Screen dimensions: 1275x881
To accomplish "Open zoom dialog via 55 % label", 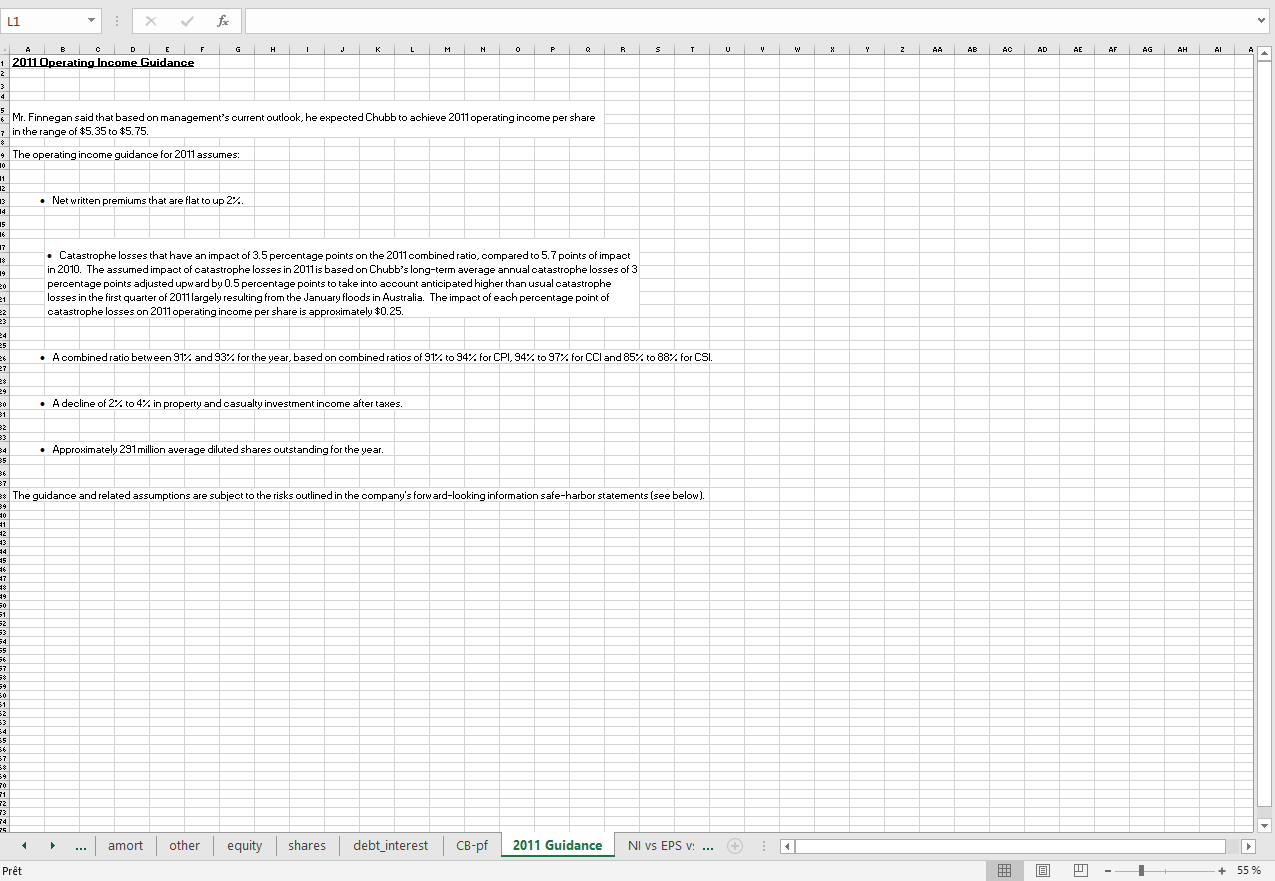I will tap(1248, 871).
